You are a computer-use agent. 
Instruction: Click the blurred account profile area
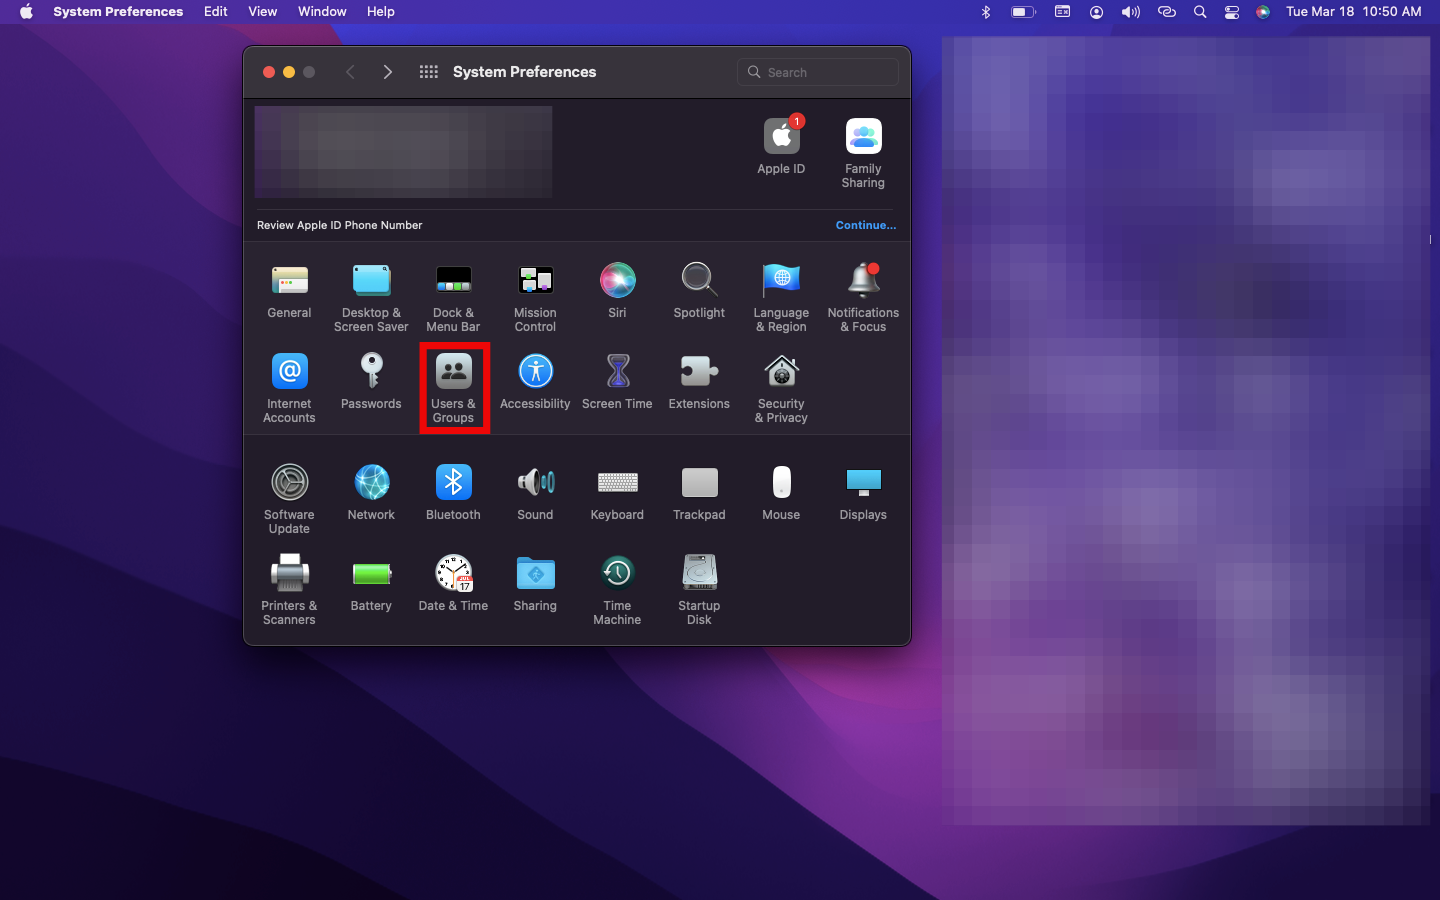point(403,152)
